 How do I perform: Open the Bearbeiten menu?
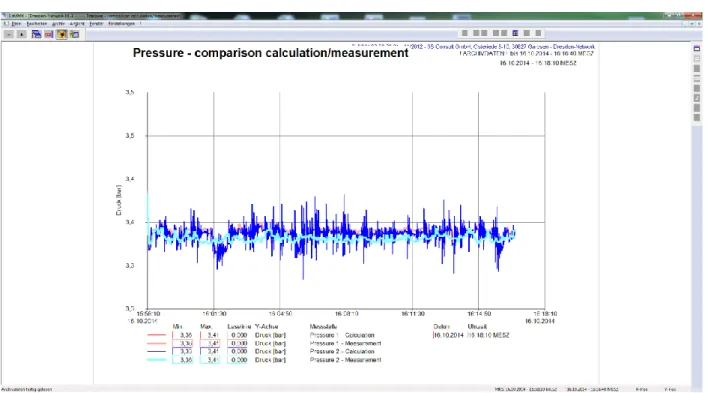[37, 23]
